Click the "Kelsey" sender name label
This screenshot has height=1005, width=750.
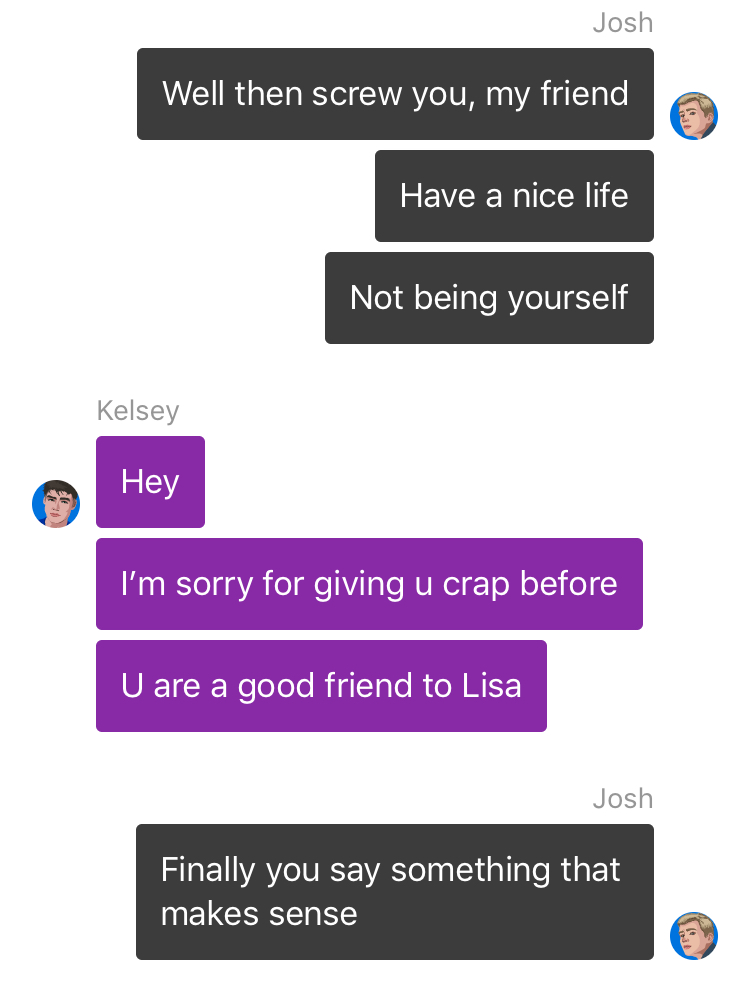[138, 411]
